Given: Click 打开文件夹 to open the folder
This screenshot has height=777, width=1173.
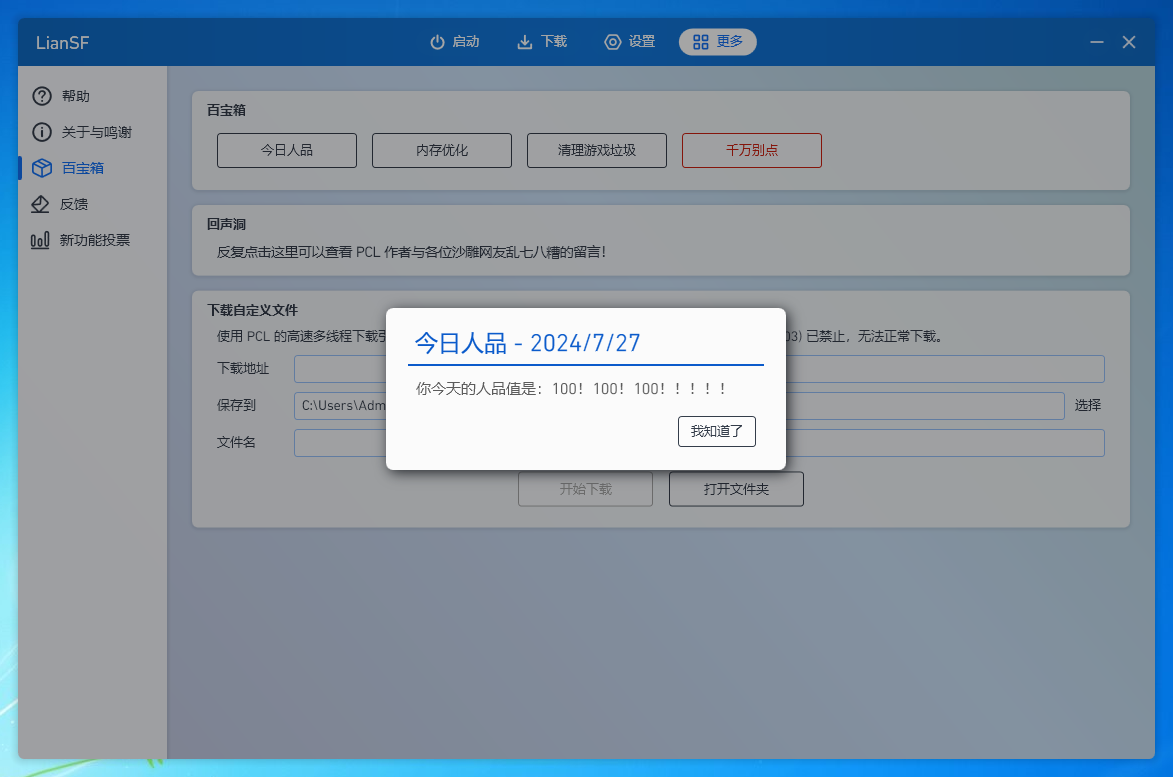Looking at the screenshot, I should 736,489.
